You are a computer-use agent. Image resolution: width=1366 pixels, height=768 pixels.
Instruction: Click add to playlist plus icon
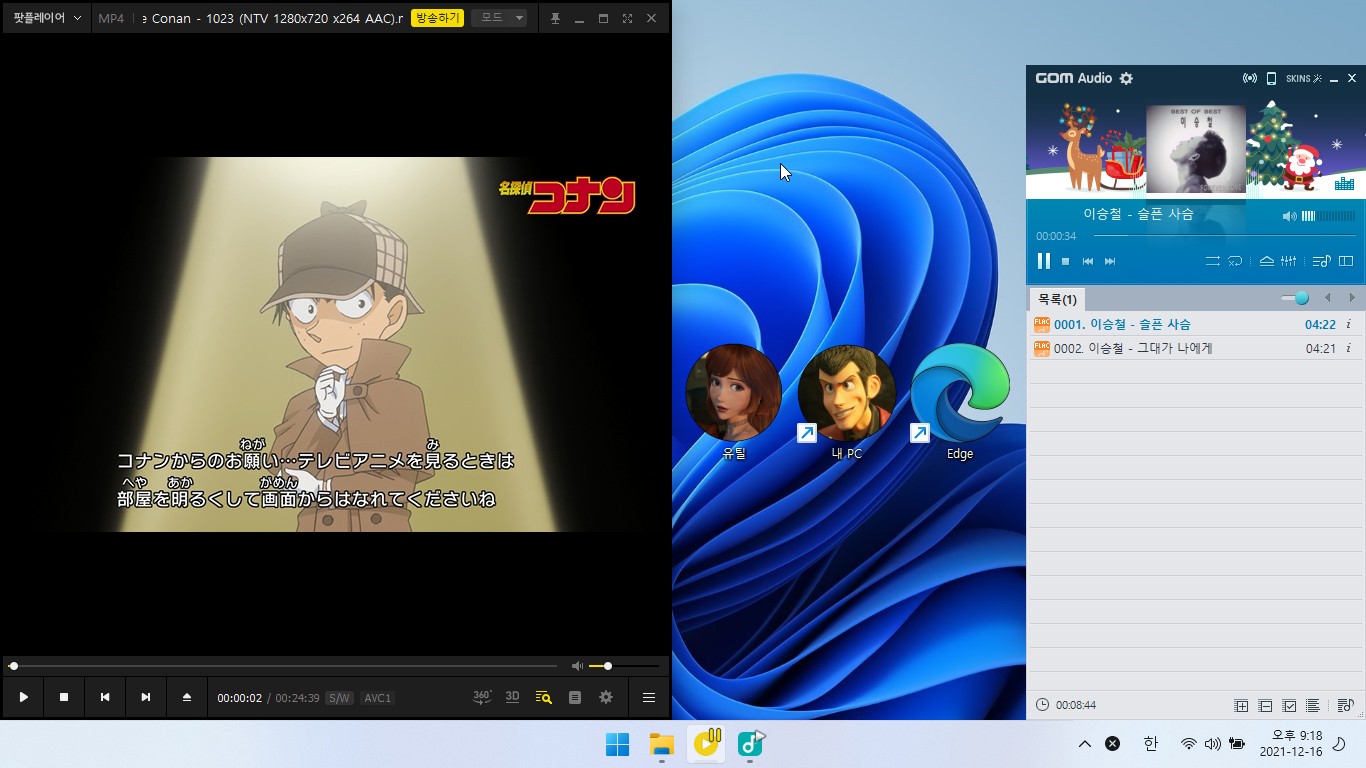click(x=1242, y=706)
